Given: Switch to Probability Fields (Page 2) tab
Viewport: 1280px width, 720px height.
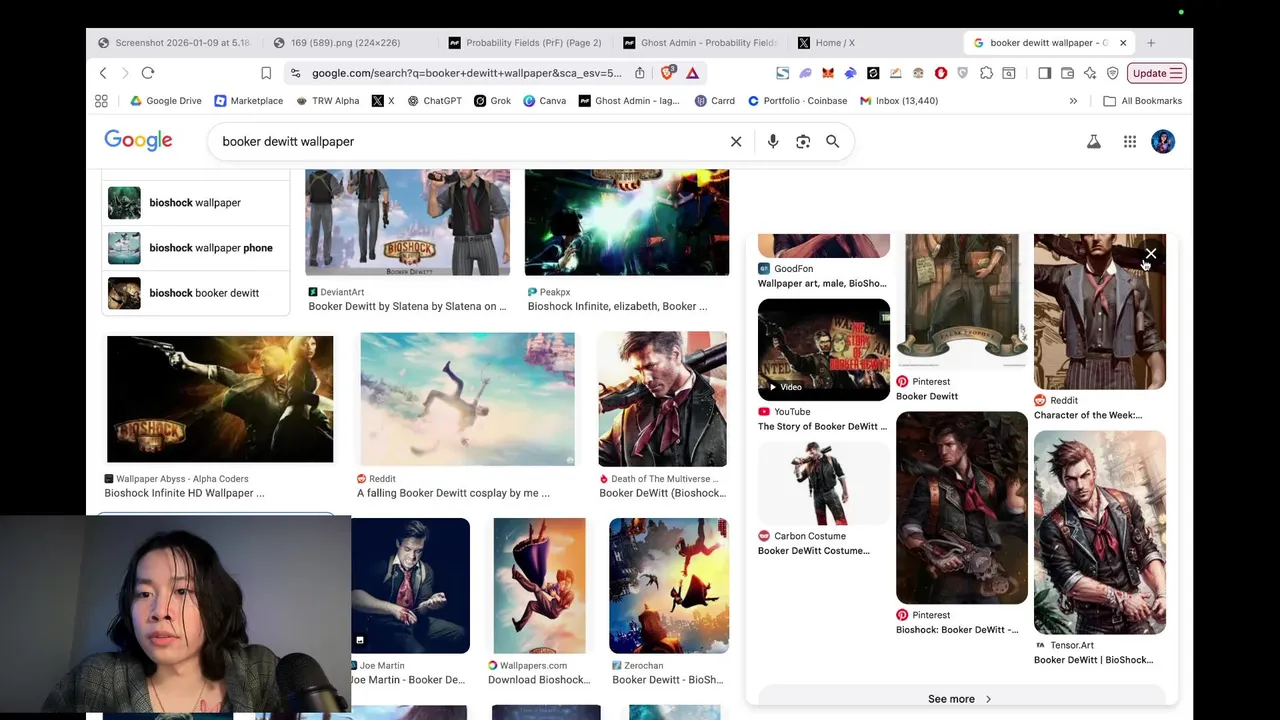Looking at the screenshot, I should (x=525, y=43).
